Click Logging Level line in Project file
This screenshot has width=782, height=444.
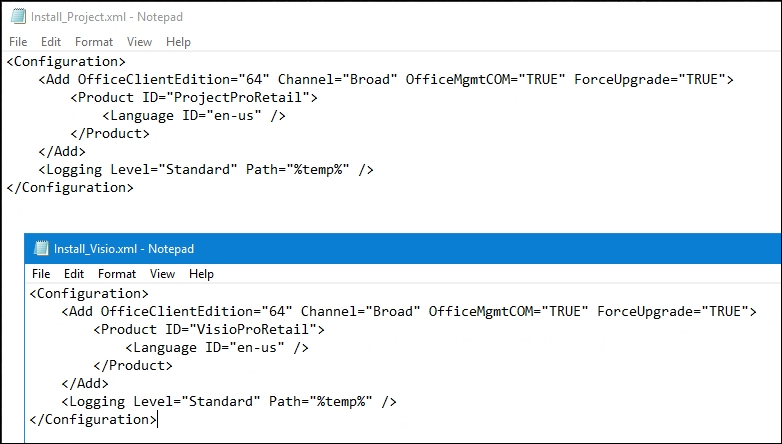coord(206,170)
